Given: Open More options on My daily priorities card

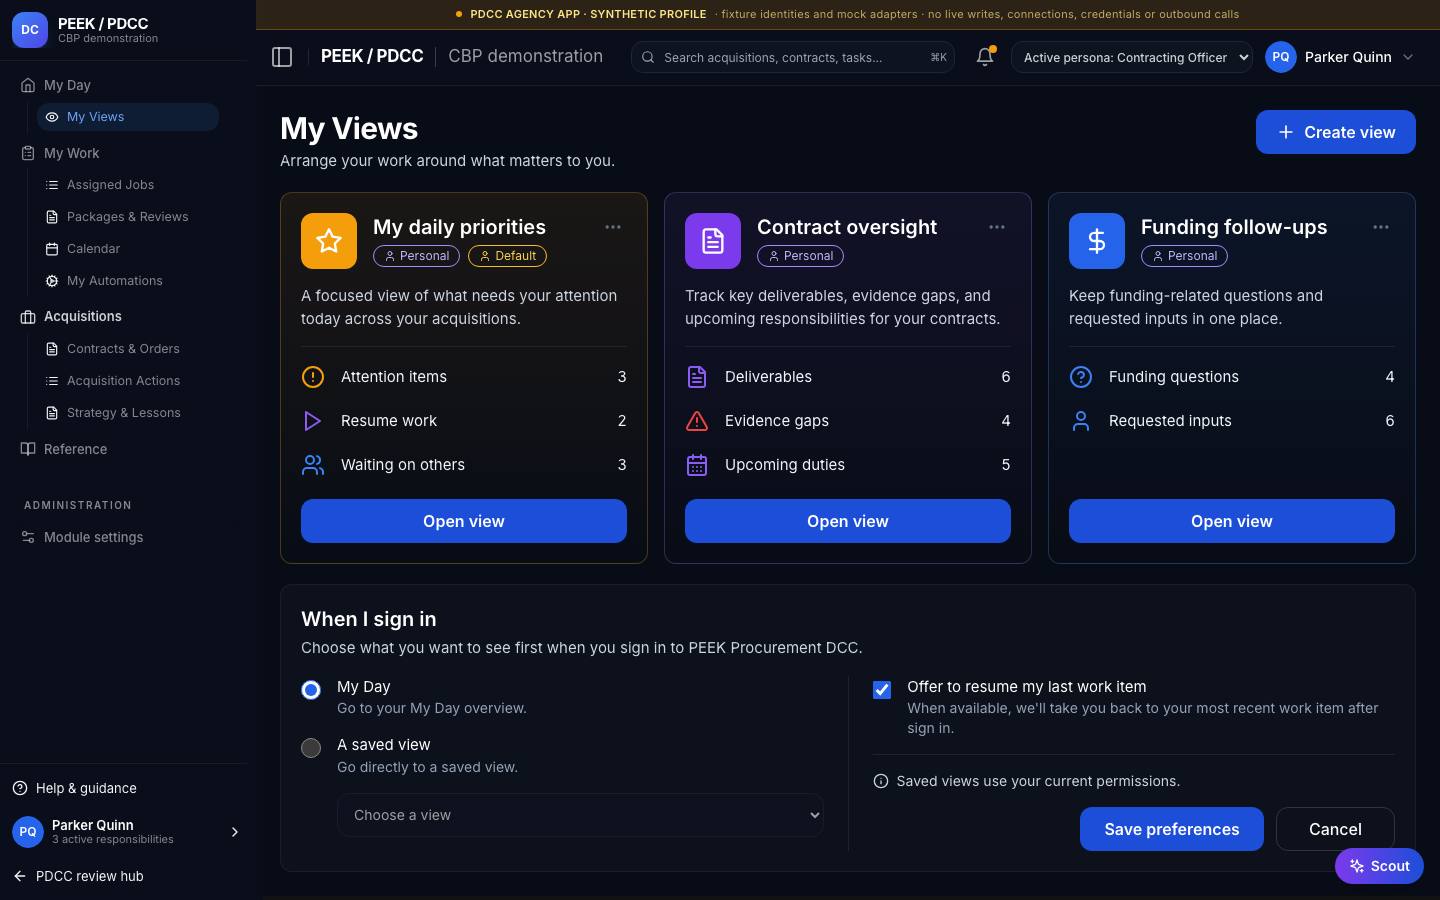Looking at the screenshot, I should coord(613,227).
